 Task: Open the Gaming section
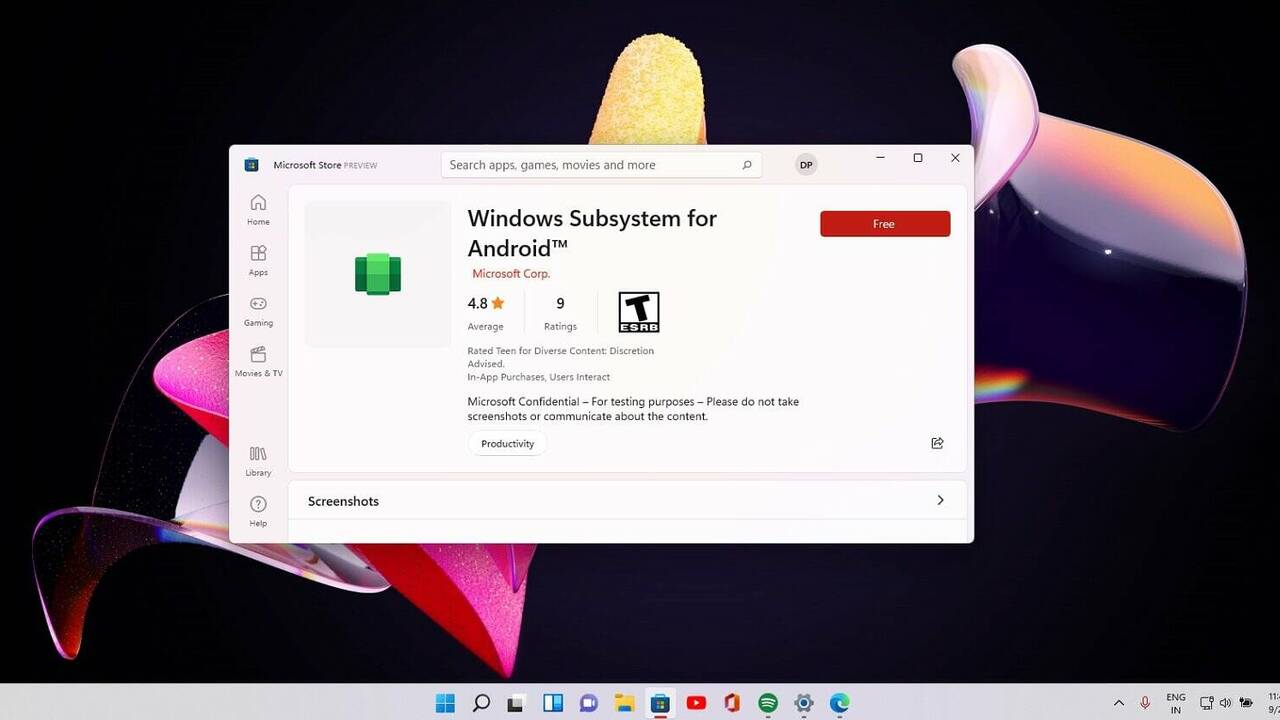click(x=258, y=310)
